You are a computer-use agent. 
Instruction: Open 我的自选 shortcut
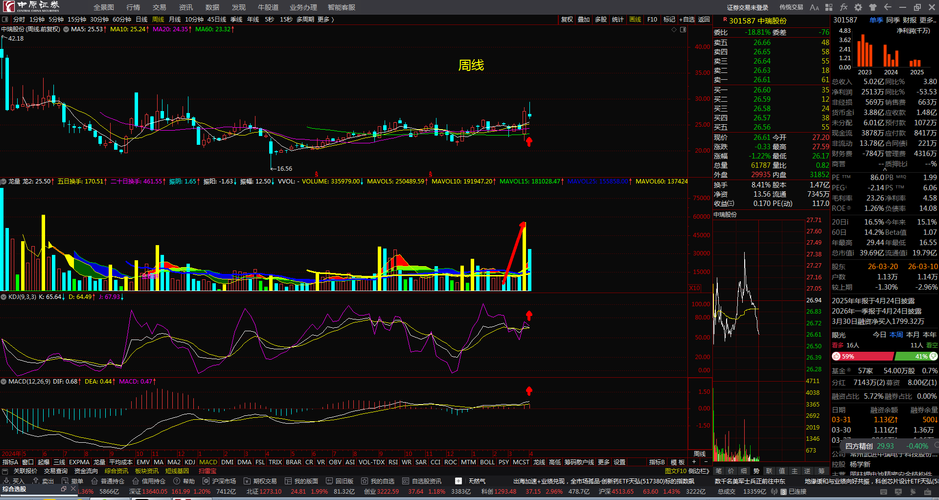tap(377, 481)
